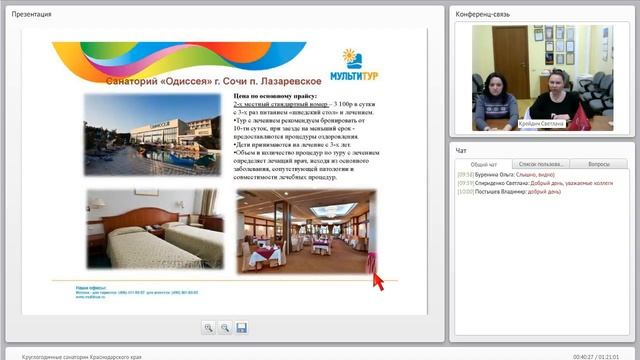Click the Конференц-связь panel title
640x360 pixels.
482,14
